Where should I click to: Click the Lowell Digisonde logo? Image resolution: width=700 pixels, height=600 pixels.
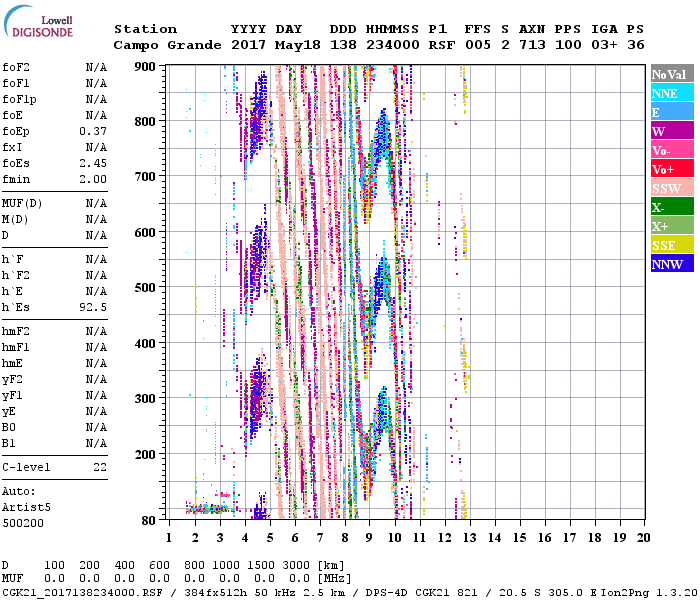[38, 22]
